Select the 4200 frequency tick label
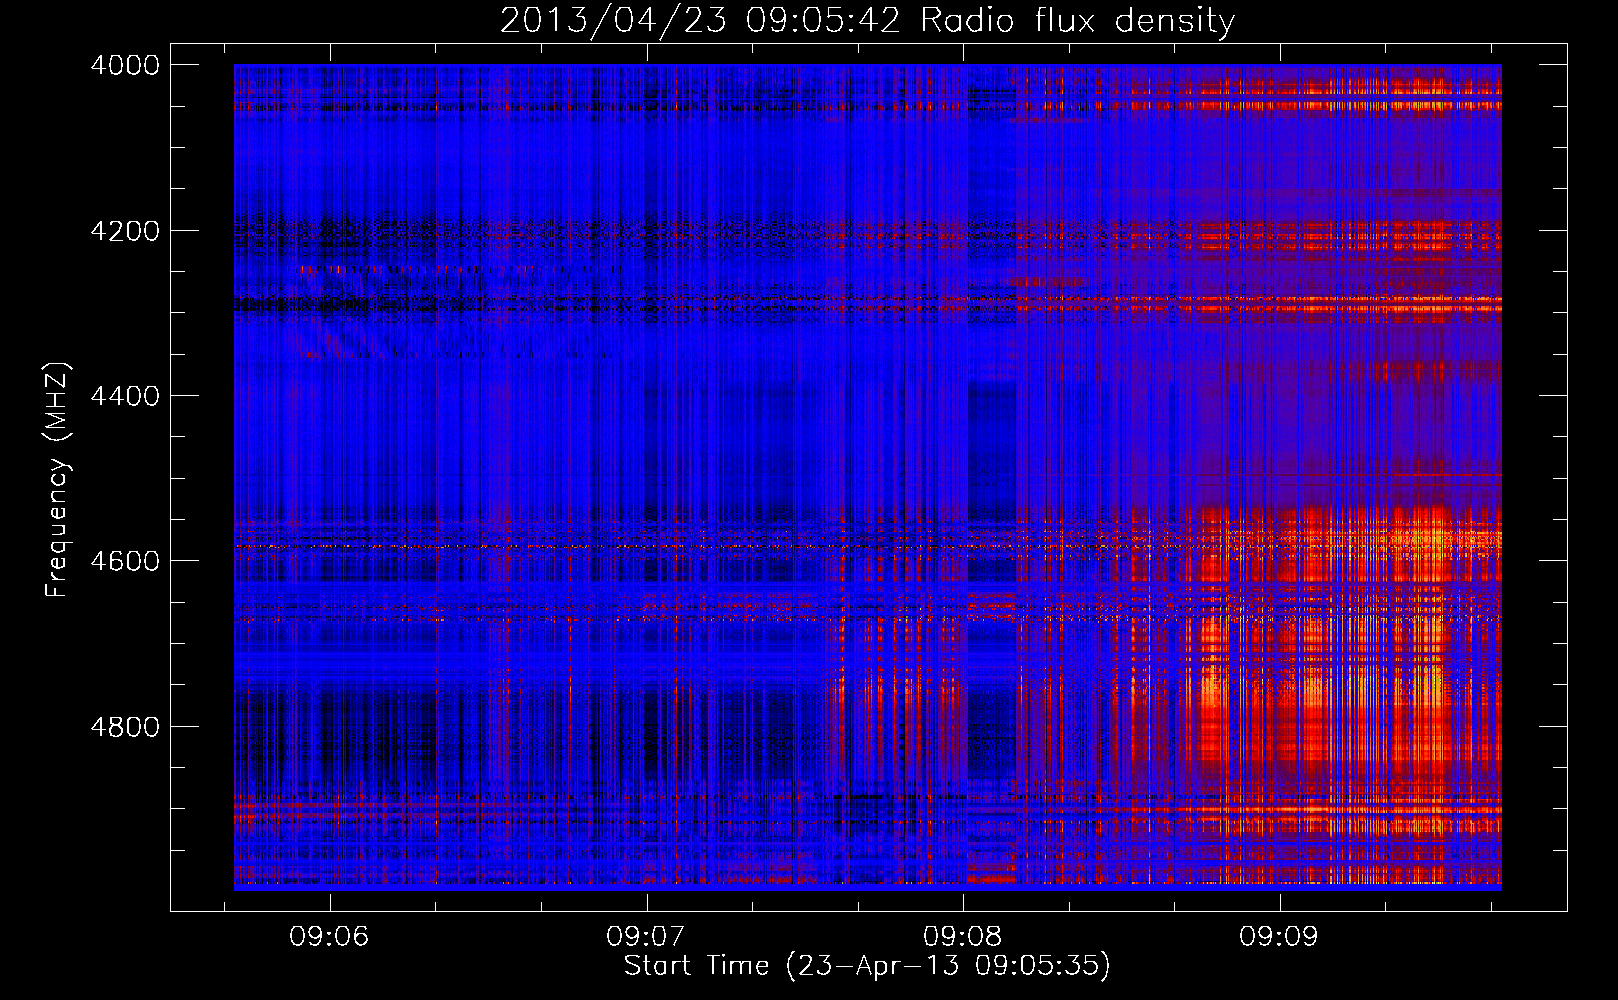This screenshot has width=1618, height=1000. pyautogui.click(x=125, y=231)
